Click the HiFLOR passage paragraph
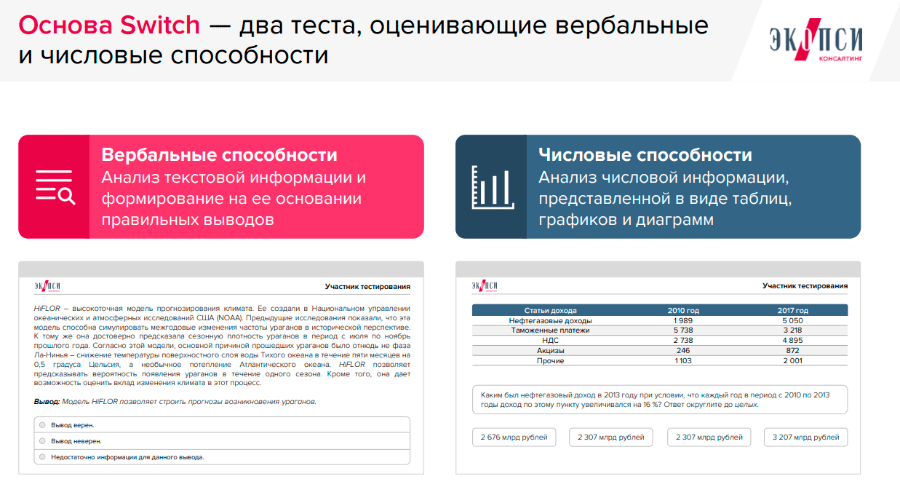The width and height of the screenshot is (900, 487). [222, 346]
